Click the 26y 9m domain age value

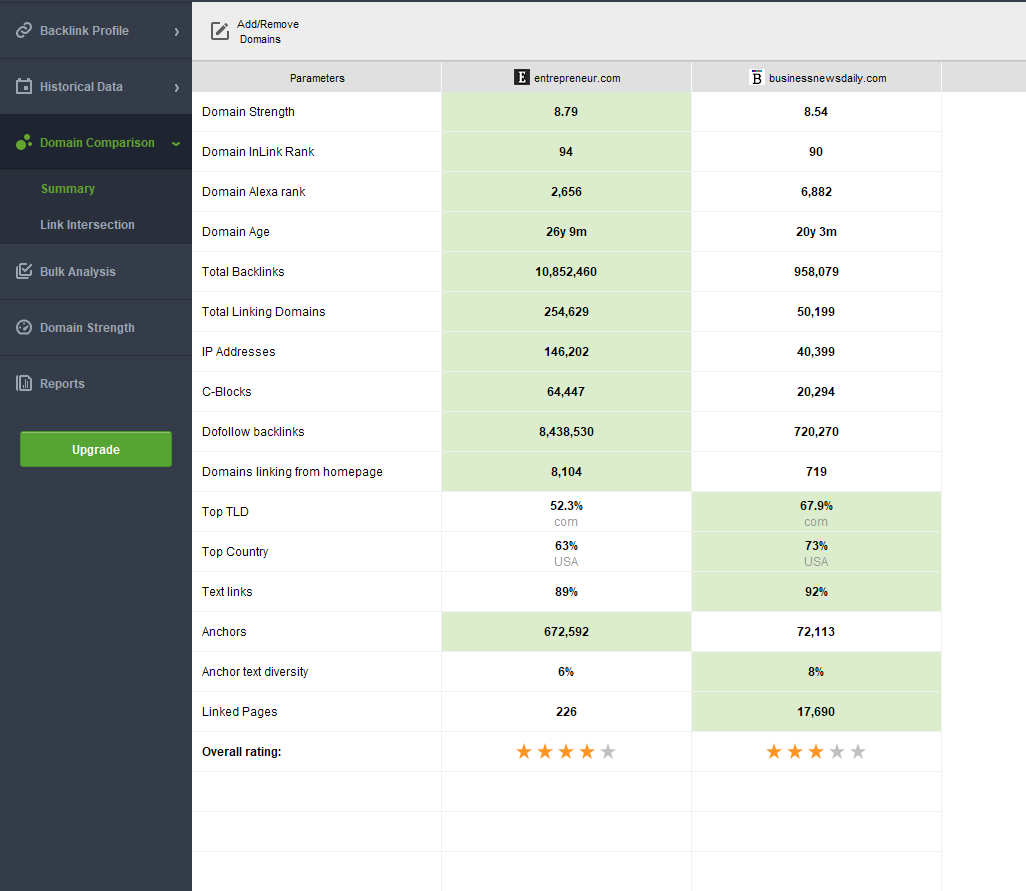tap(566, 231)
